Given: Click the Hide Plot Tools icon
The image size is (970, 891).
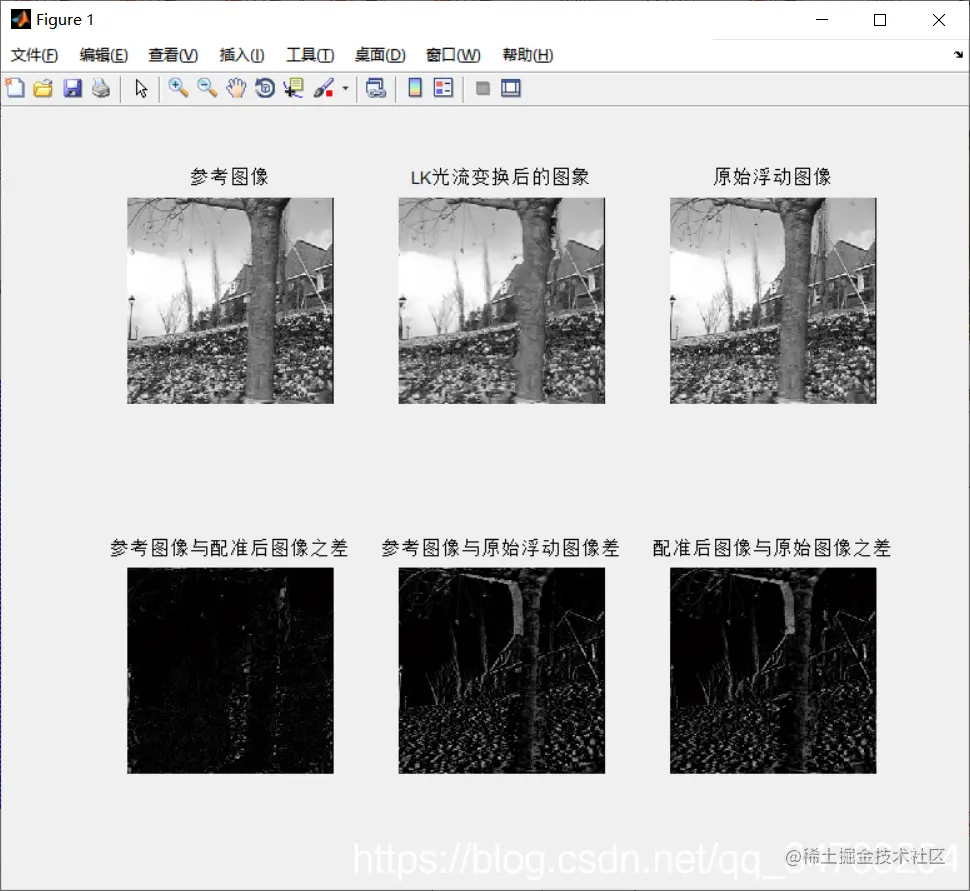Looking at the screenshot, I should 483,88.
